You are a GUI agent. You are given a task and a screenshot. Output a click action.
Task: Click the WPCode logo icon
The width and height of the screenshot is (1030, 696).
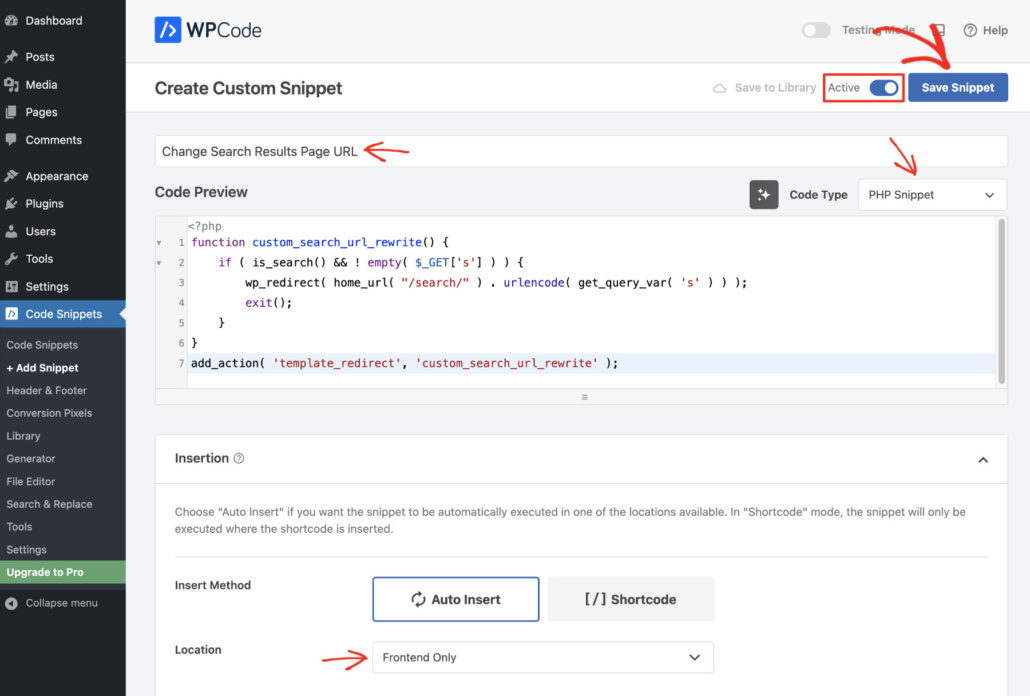(168, 30)
